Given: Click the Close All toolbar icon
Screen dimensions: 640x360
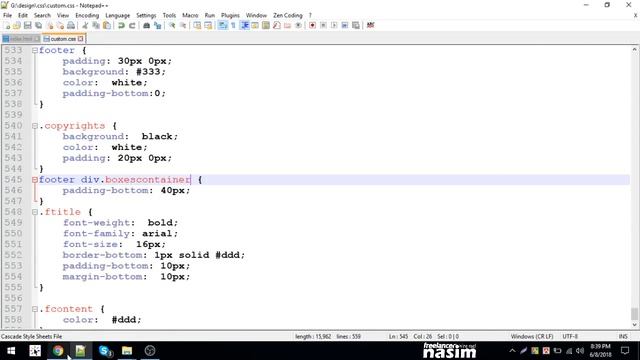Looking at the screenshot, I should pyautogui.click(x=60, y=25).
